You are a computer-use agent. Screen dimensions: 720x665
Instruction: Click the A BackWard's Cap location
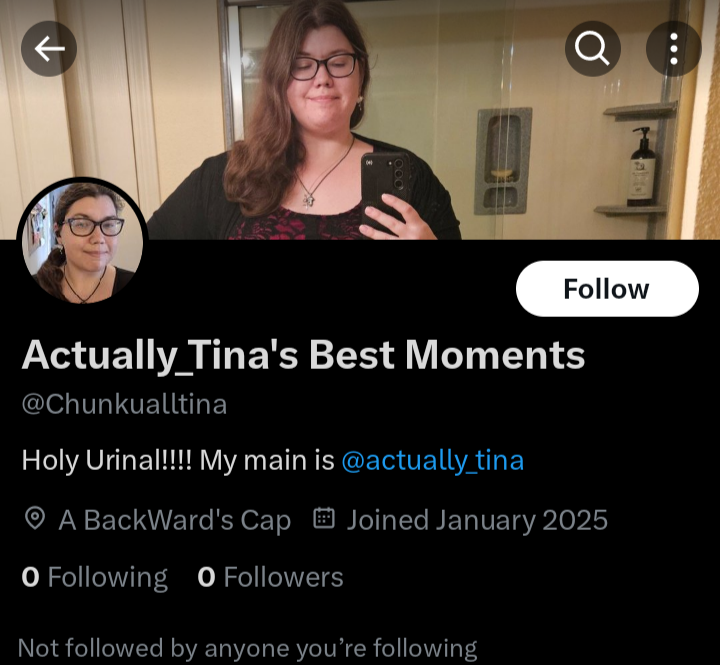coord(174,520)
